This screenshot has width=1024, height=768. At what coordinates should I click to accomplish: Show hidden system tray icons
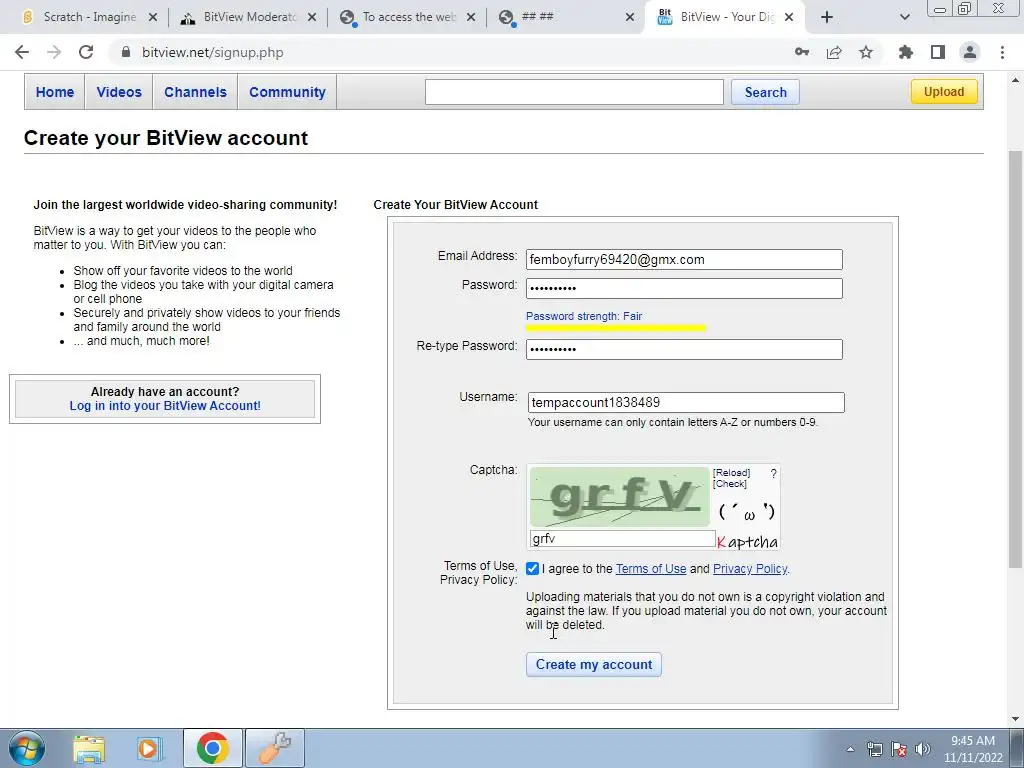pos(850,749)
